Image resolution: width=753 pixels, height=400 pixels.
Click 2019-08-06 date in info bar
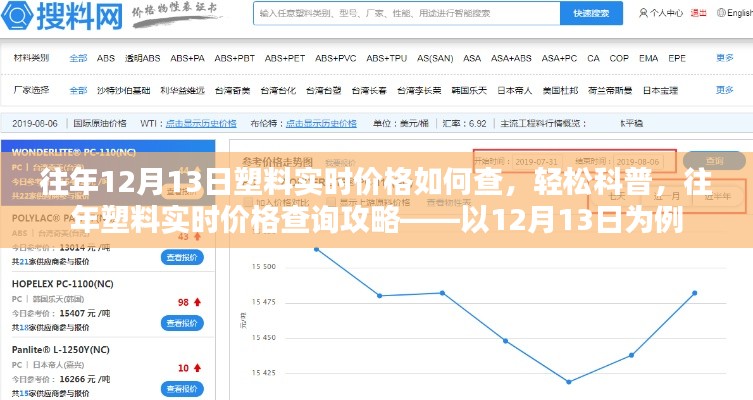[x=35, y=123]
